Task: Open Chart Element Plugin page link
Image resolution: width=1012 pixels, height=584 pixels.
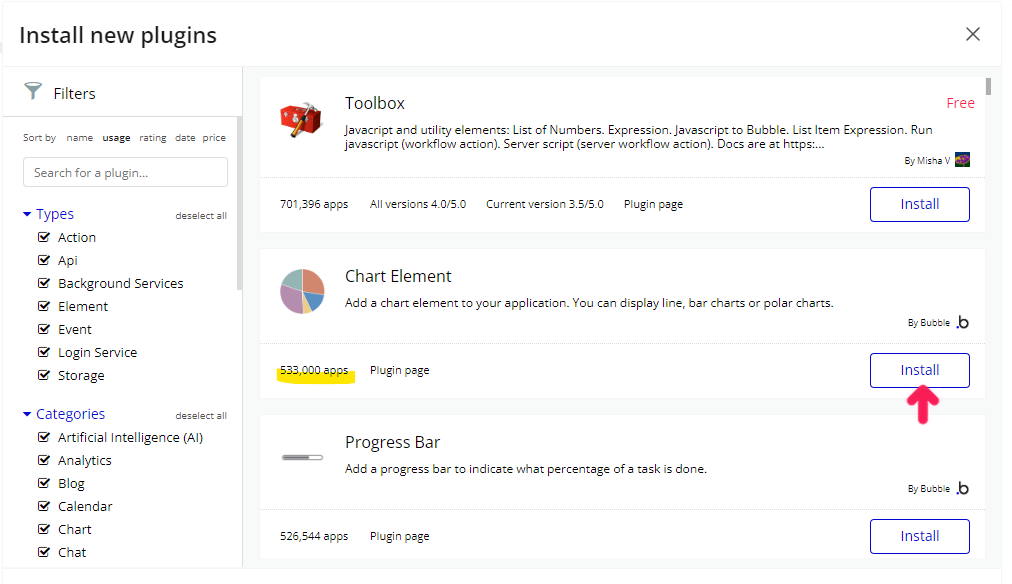Action: pos(400,370)
